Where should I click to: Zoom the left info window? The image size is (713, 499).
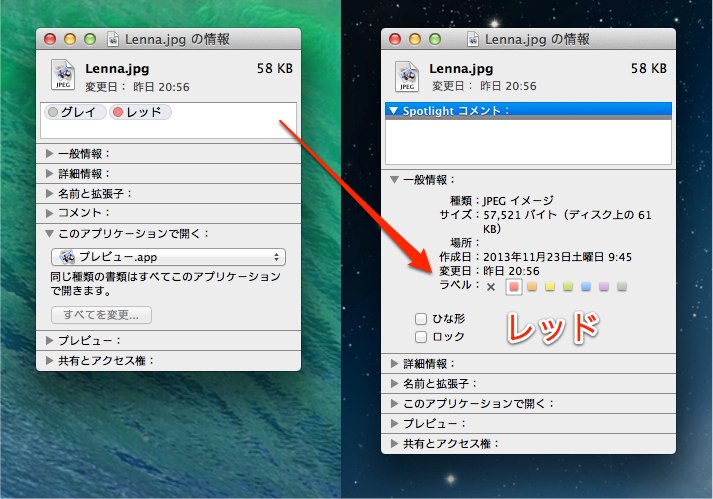(x=90, y=40)
